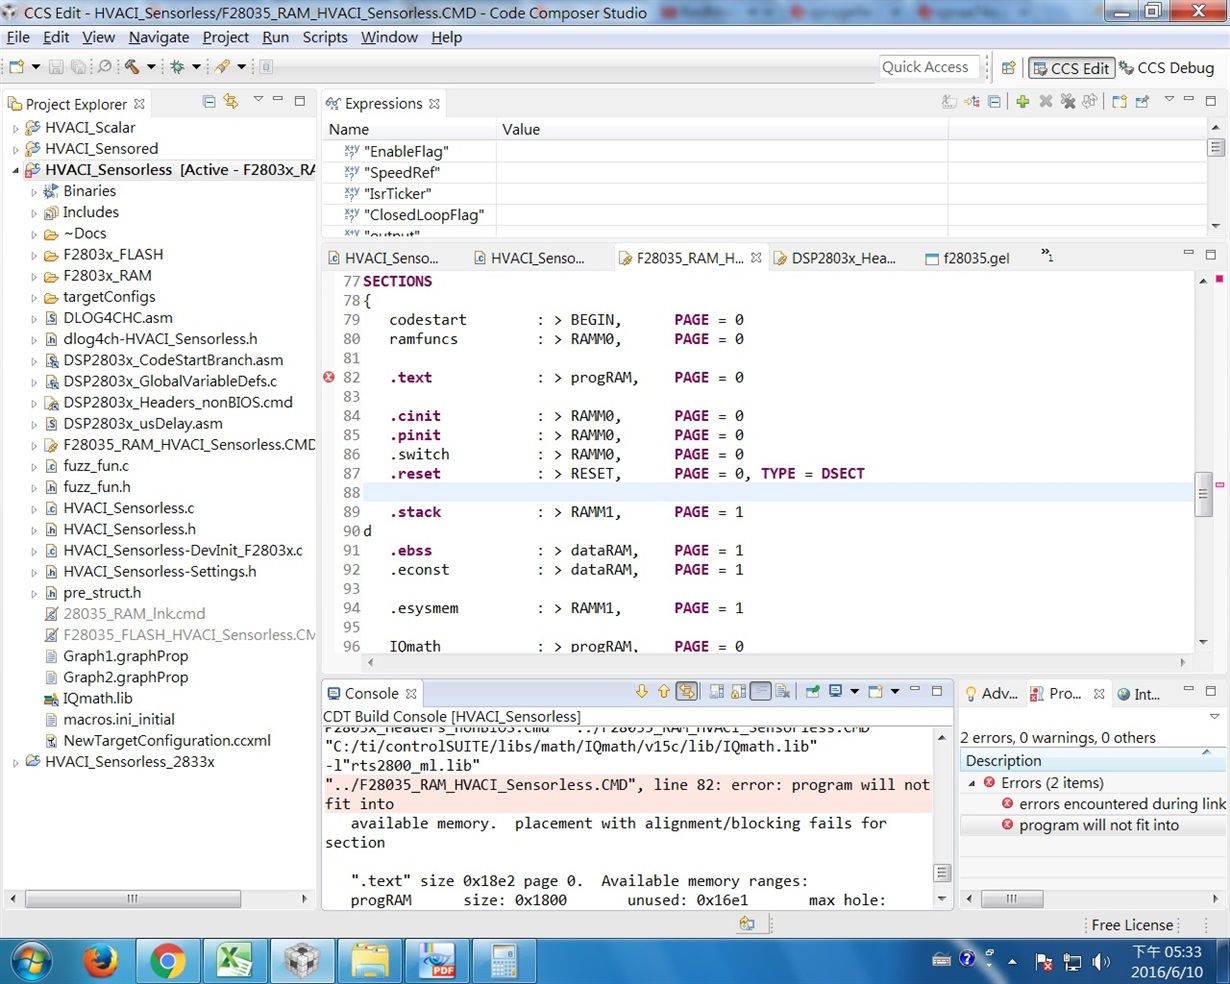Open Debug dropdown arrow
This screenshot has height=984, width=1230.
(x=197, y=67)
